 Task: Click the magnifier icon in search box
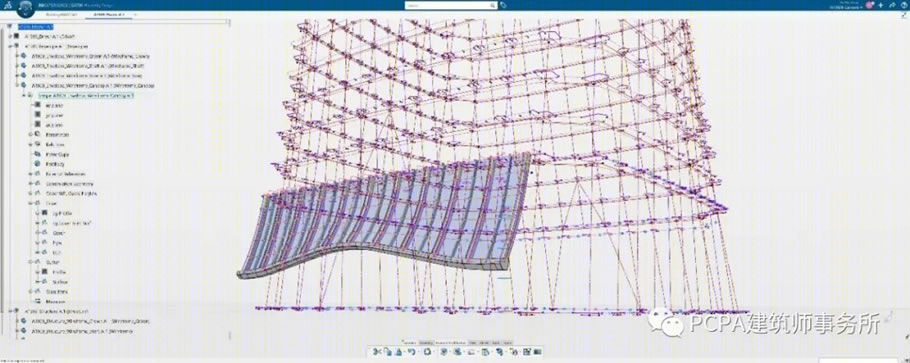(494, 5)
